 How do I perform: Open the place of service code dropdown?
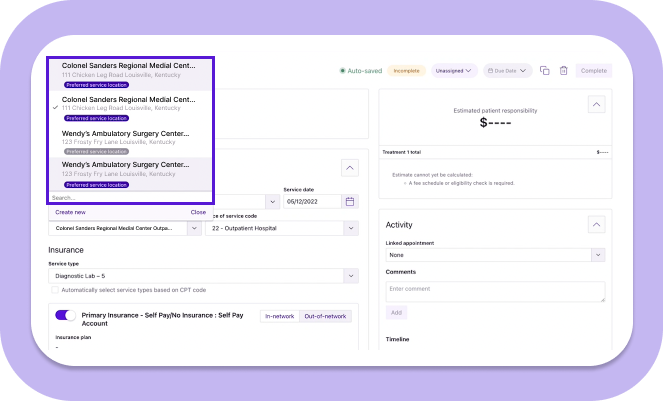click(x=282, y=228)
